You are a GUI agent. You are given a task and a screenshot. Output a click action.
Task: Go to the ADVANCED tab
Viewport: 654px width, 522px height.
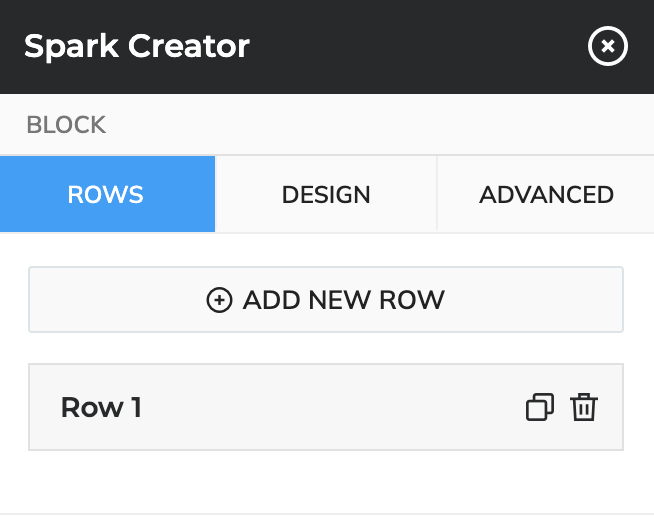click(x=546, y=194)
